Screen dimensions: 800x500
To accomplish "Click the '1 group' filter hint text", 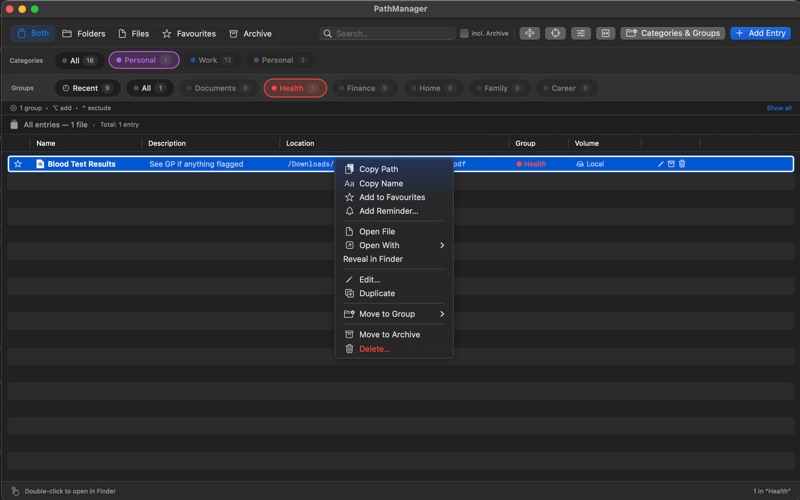I will point(30,108).
